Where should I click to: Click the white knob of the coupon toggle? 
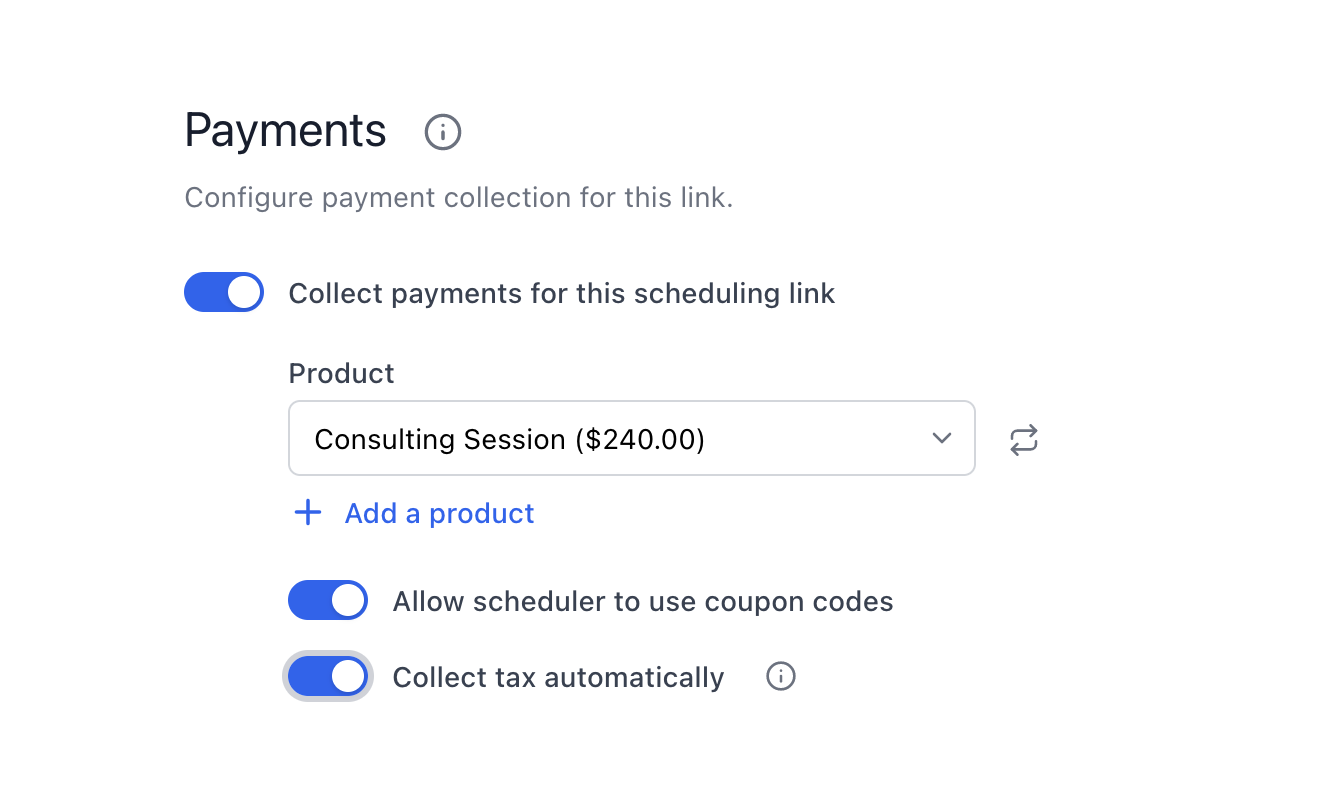[x=347, y=601]
